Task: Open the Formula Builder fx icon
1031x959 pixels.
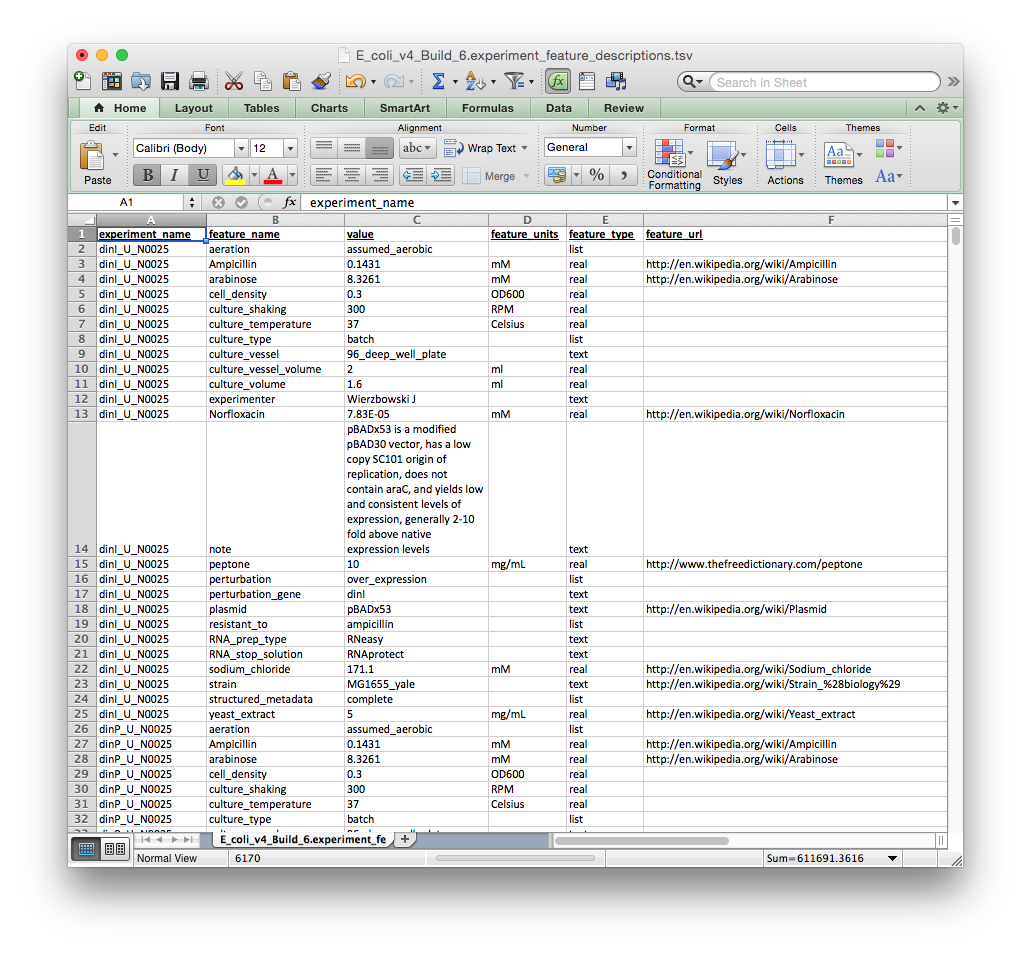Action: [557, 81]
